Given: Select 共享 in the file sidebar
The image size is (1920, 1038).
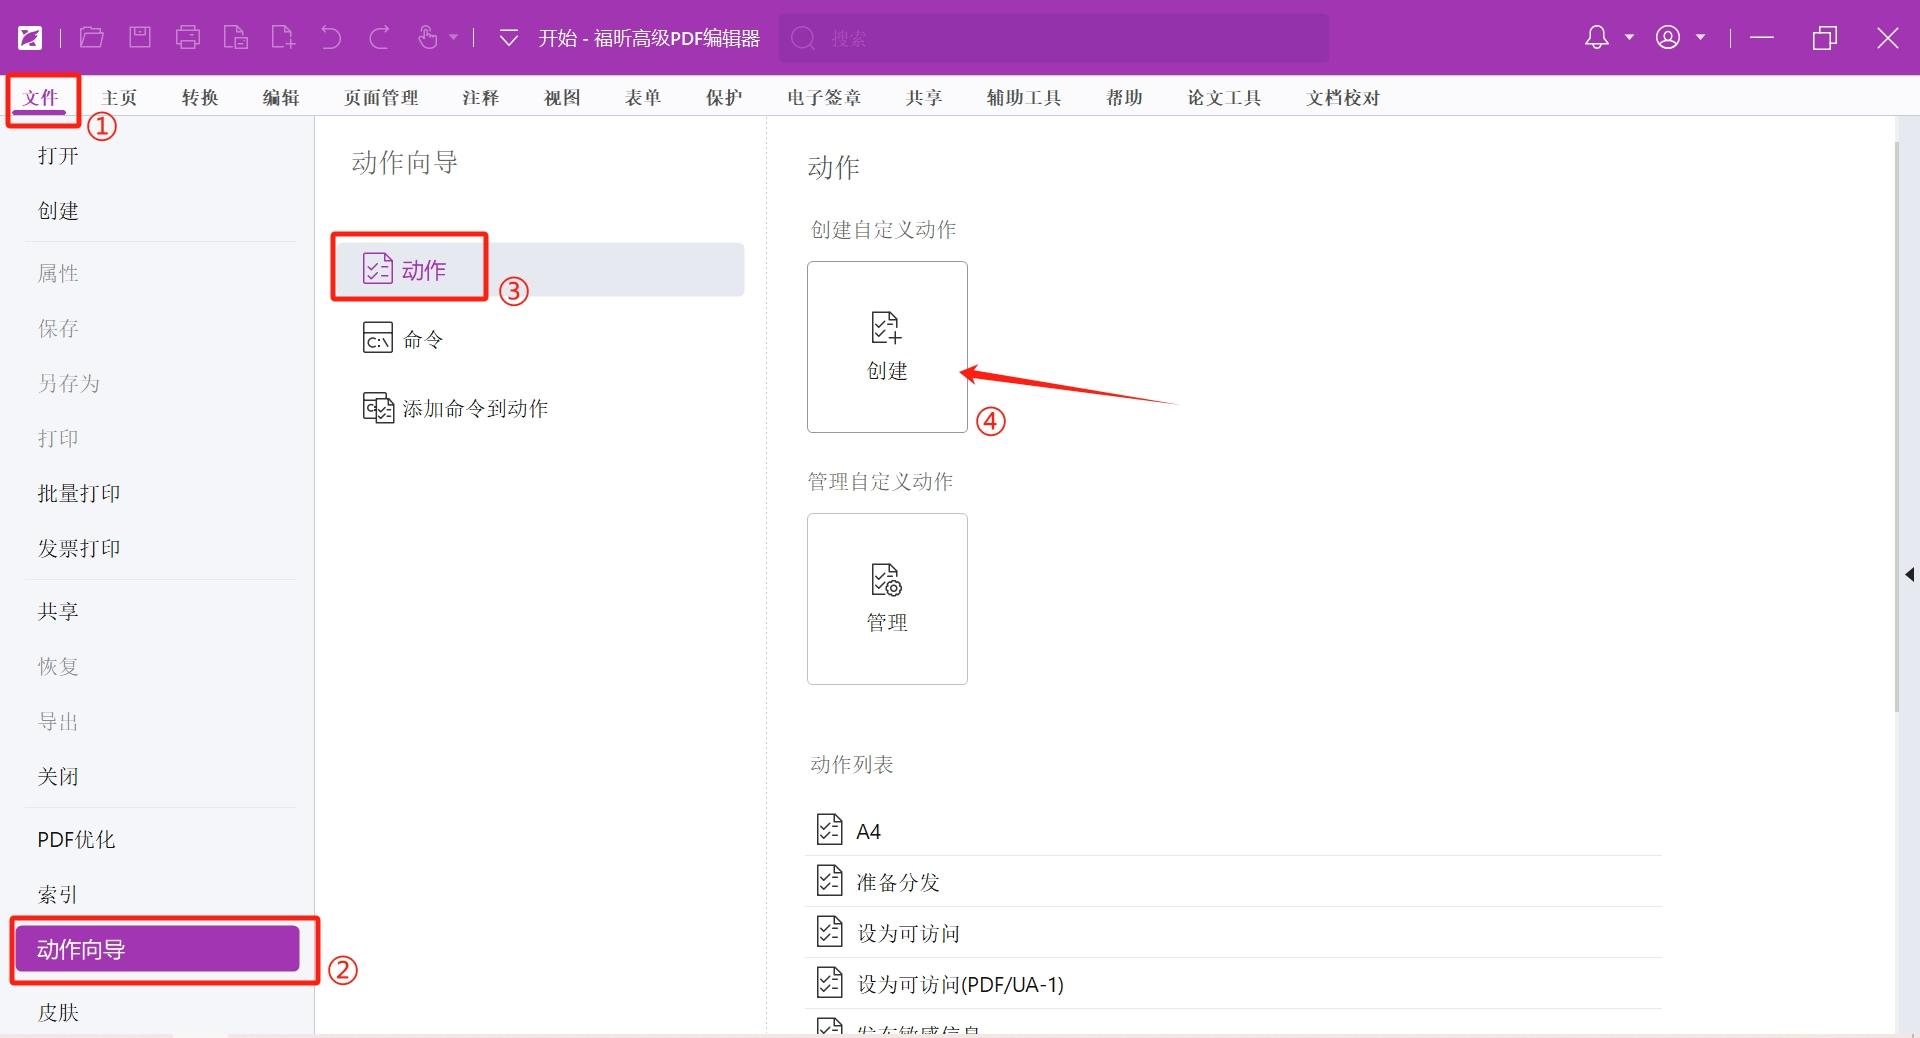Looking at the screenshot, I should point(58,611).
